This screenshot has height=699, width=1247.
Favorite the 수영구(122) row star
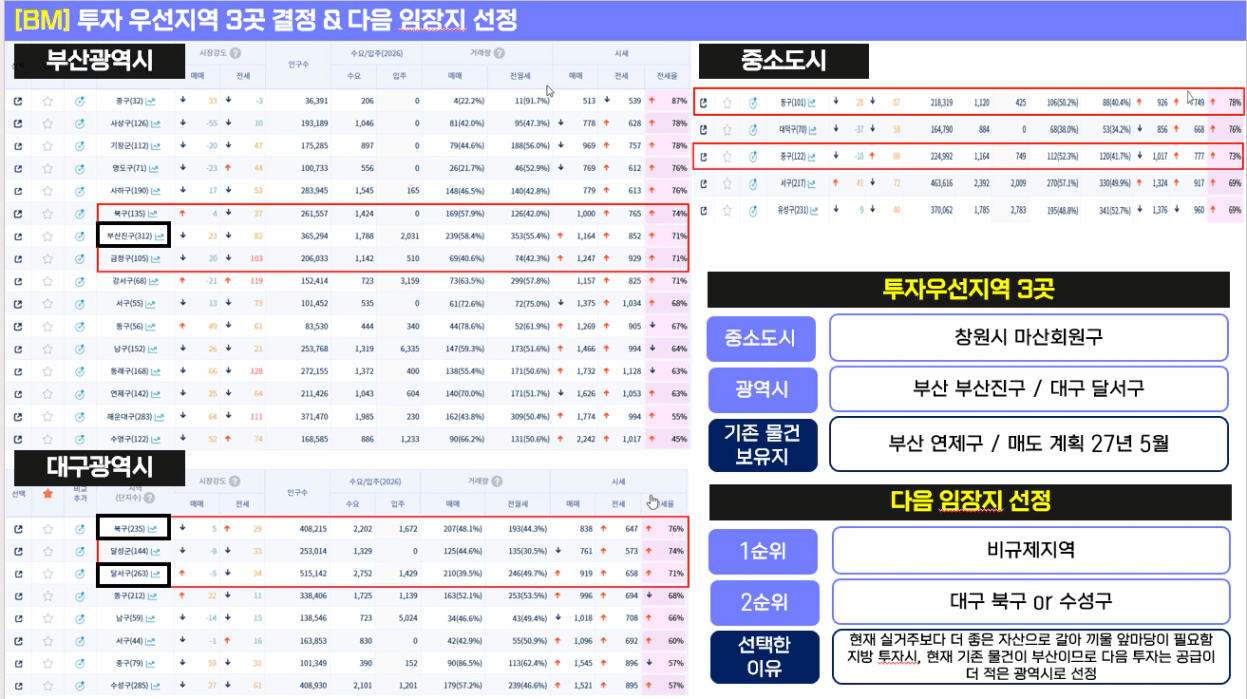[47, 438]
